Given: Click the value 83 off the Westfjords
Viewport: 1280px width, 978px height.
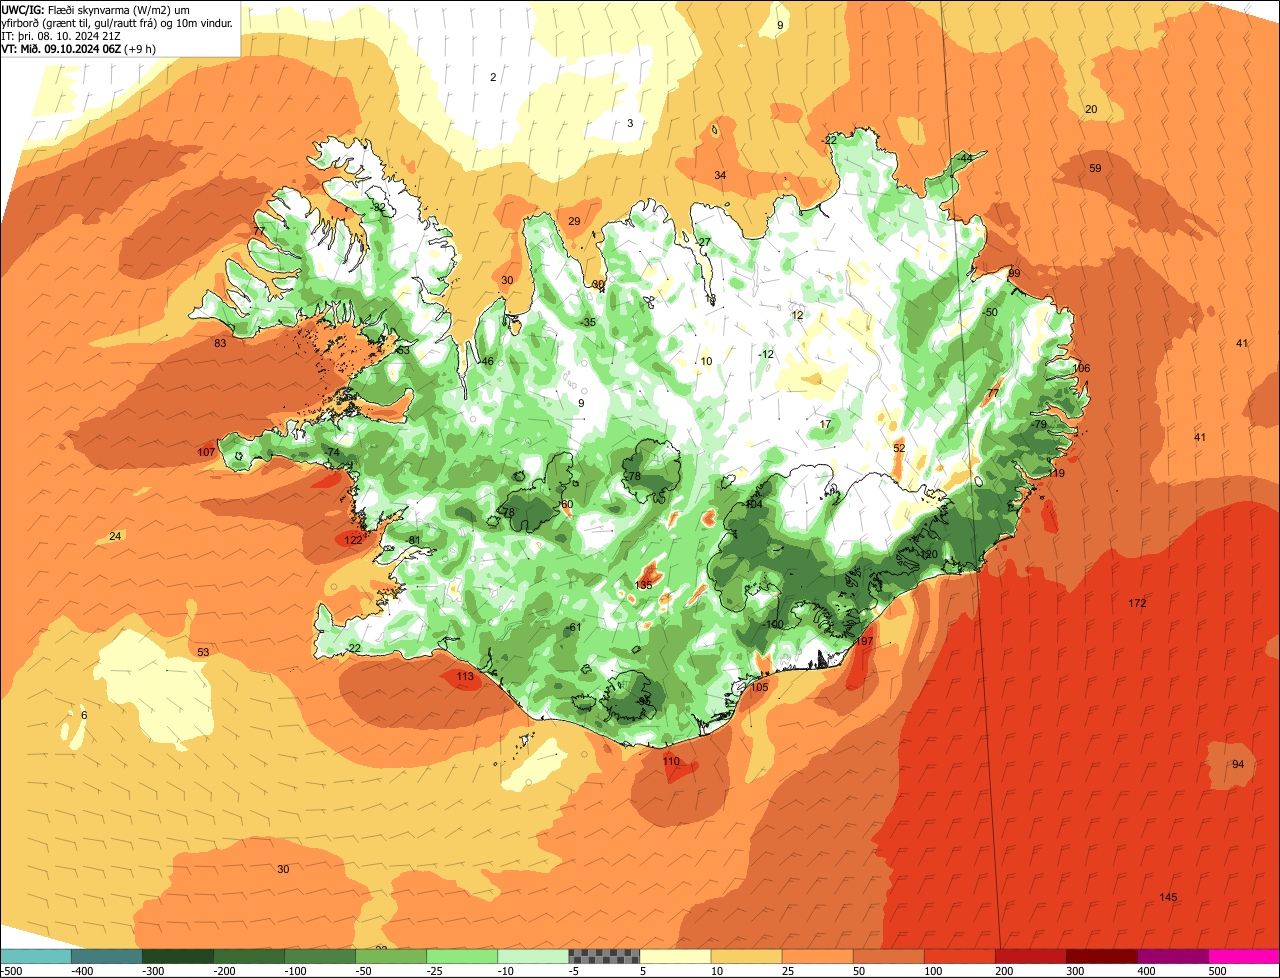Looking at the screenshot, I should (220, 344).
